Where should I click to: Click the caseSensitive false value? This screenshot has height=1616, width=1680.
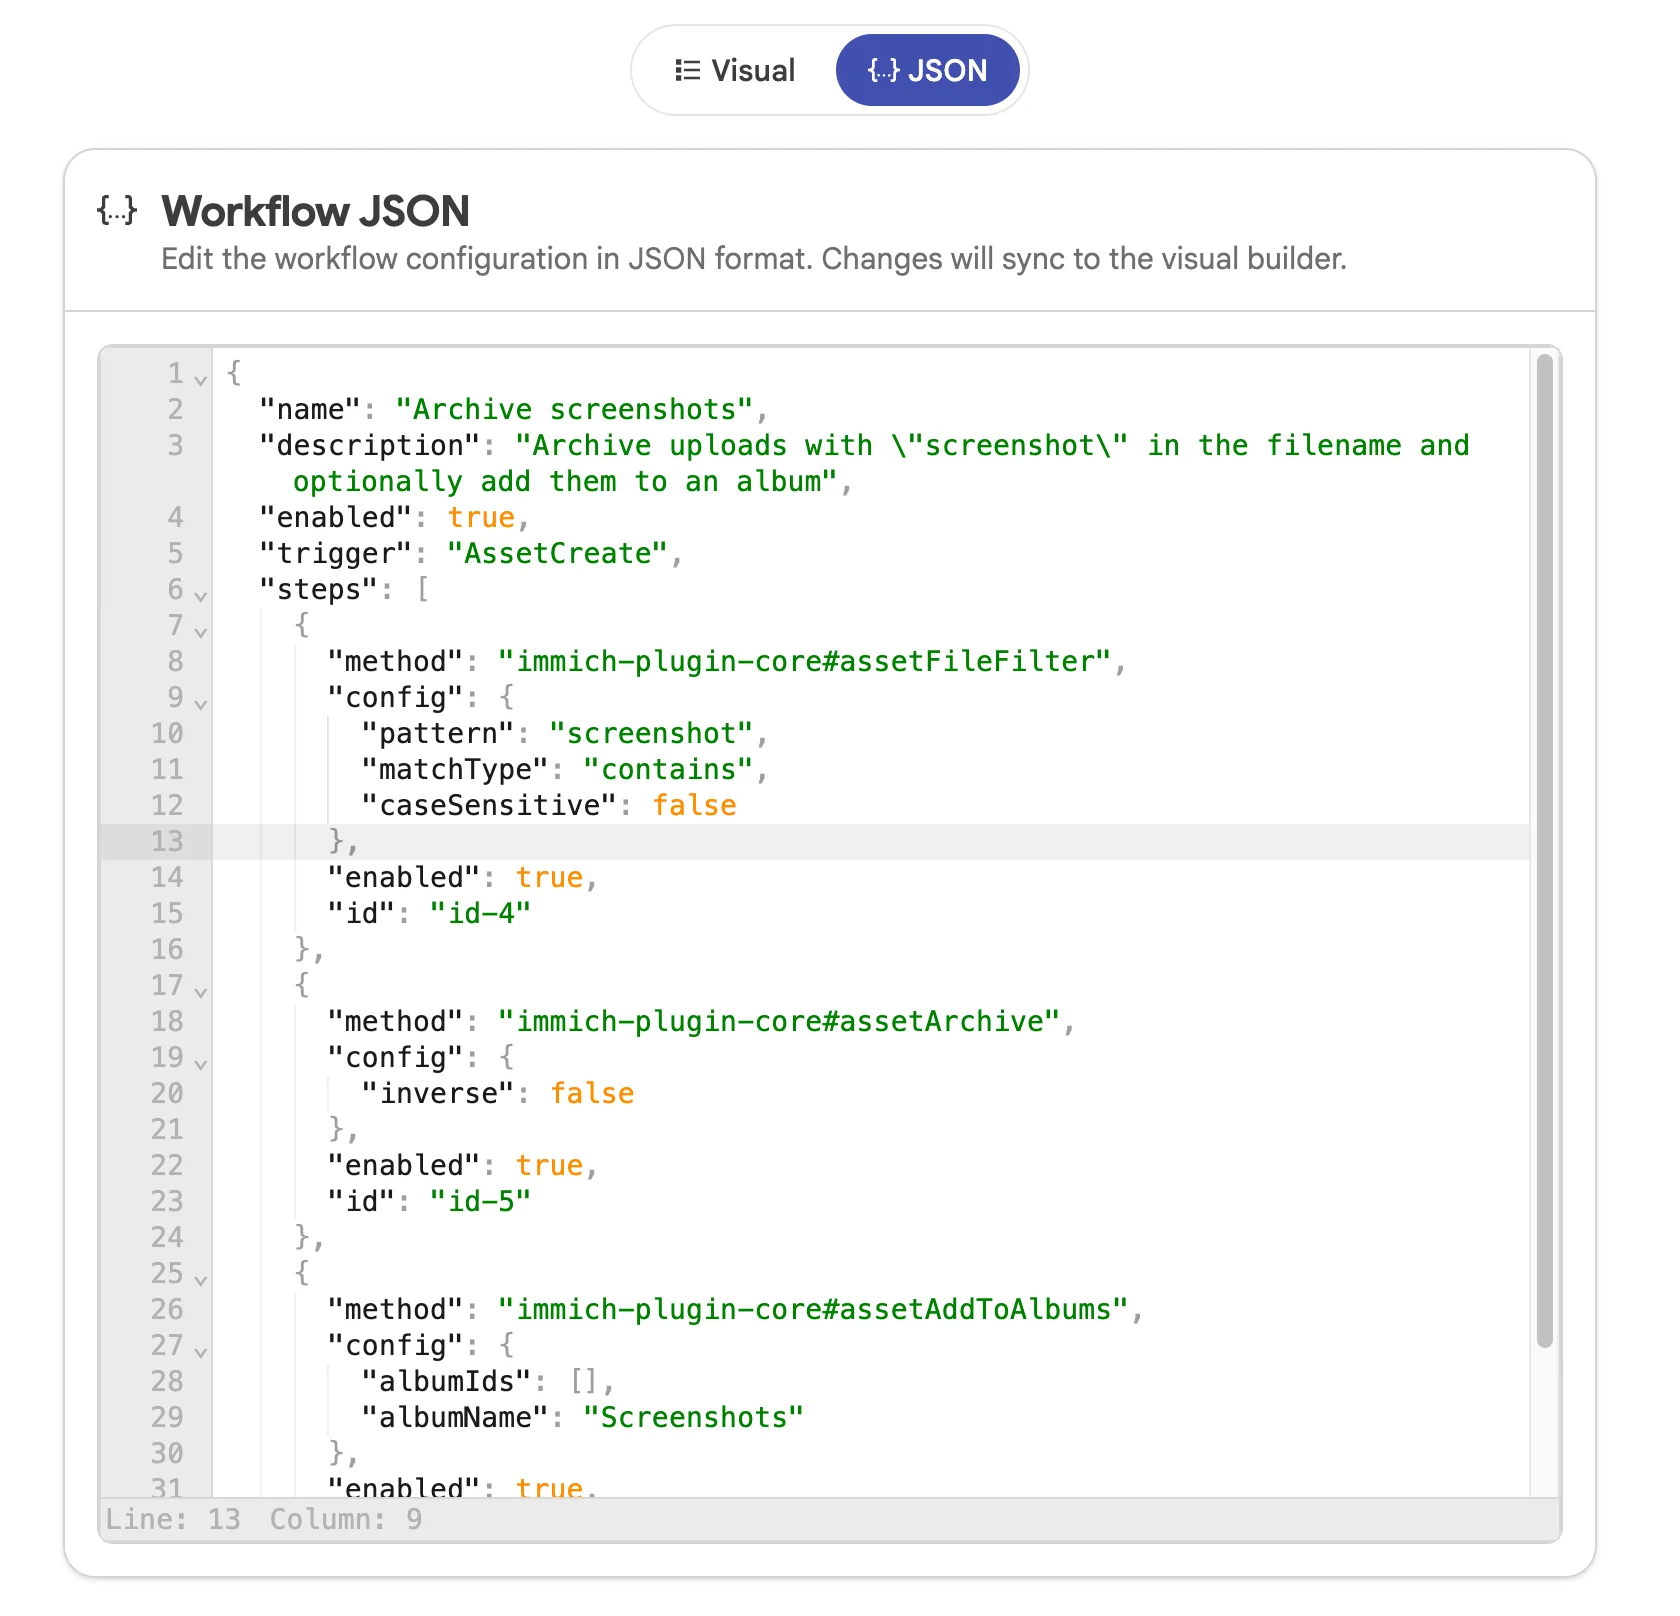tap(694, 805)
